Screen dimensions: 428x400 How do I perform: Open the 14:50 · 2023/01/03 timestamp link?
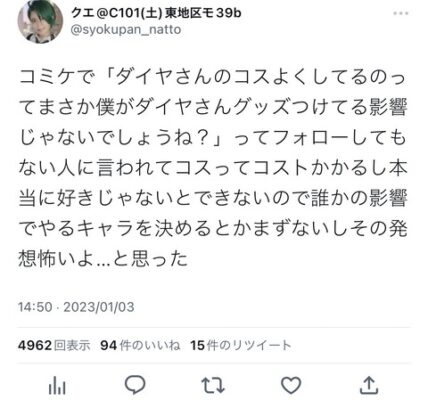(x=76, y=307)
